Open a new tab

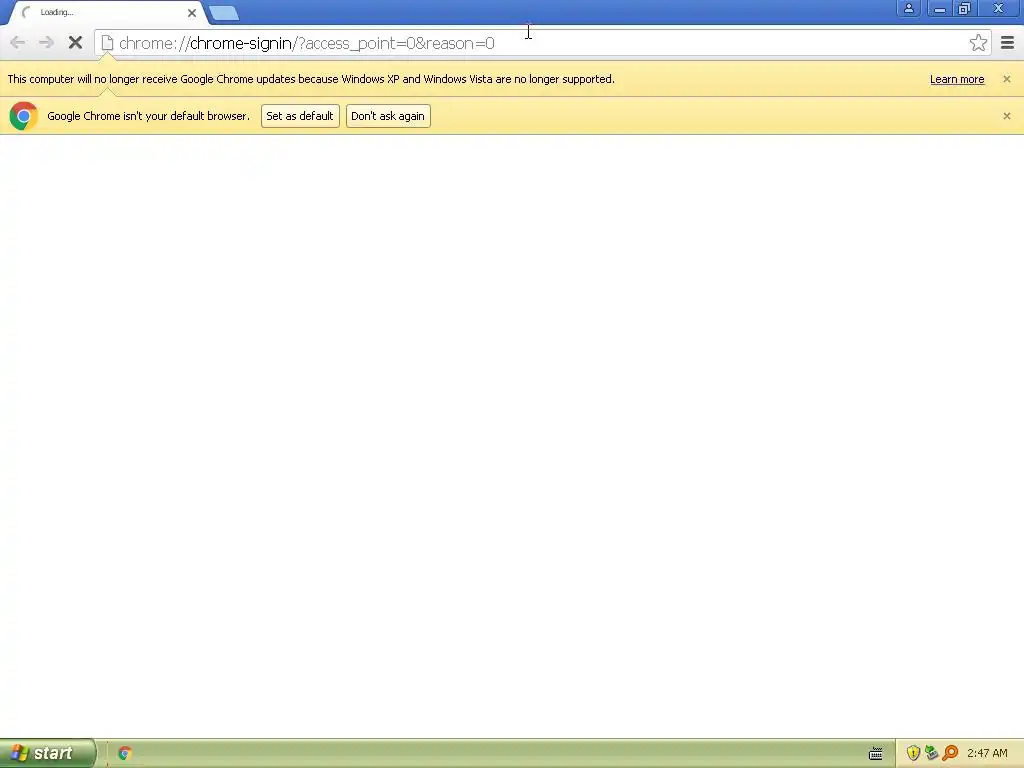224,12
